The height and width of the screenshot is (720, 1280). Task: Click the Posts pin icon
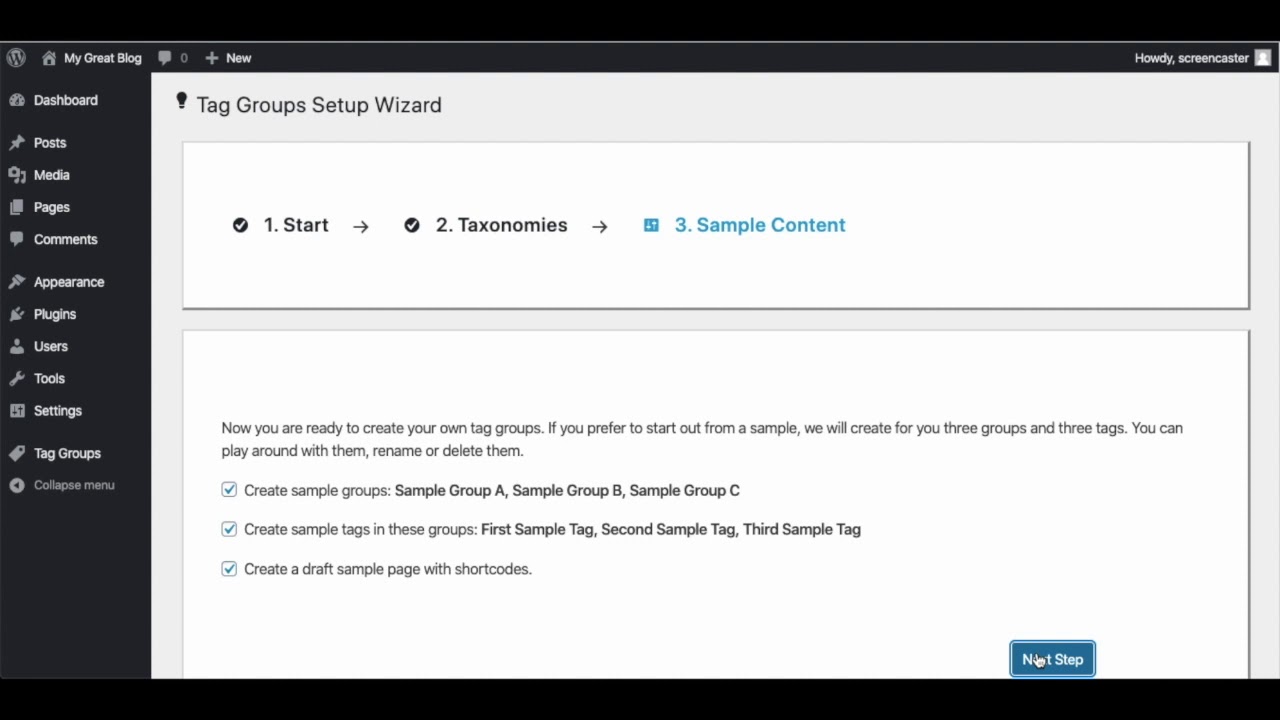click(17, 143)
